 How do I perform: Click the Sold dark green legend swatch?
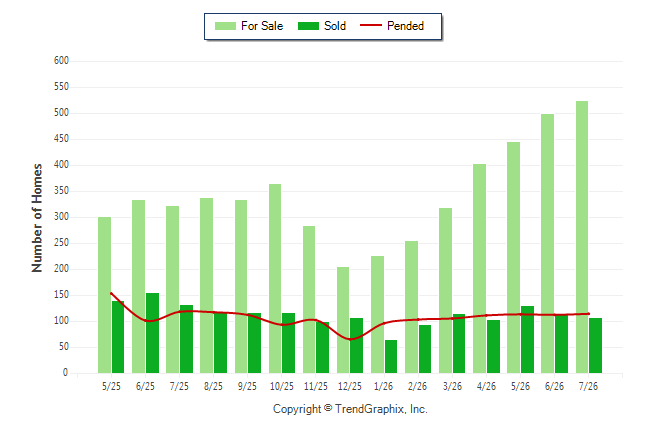tap(308, 26)
